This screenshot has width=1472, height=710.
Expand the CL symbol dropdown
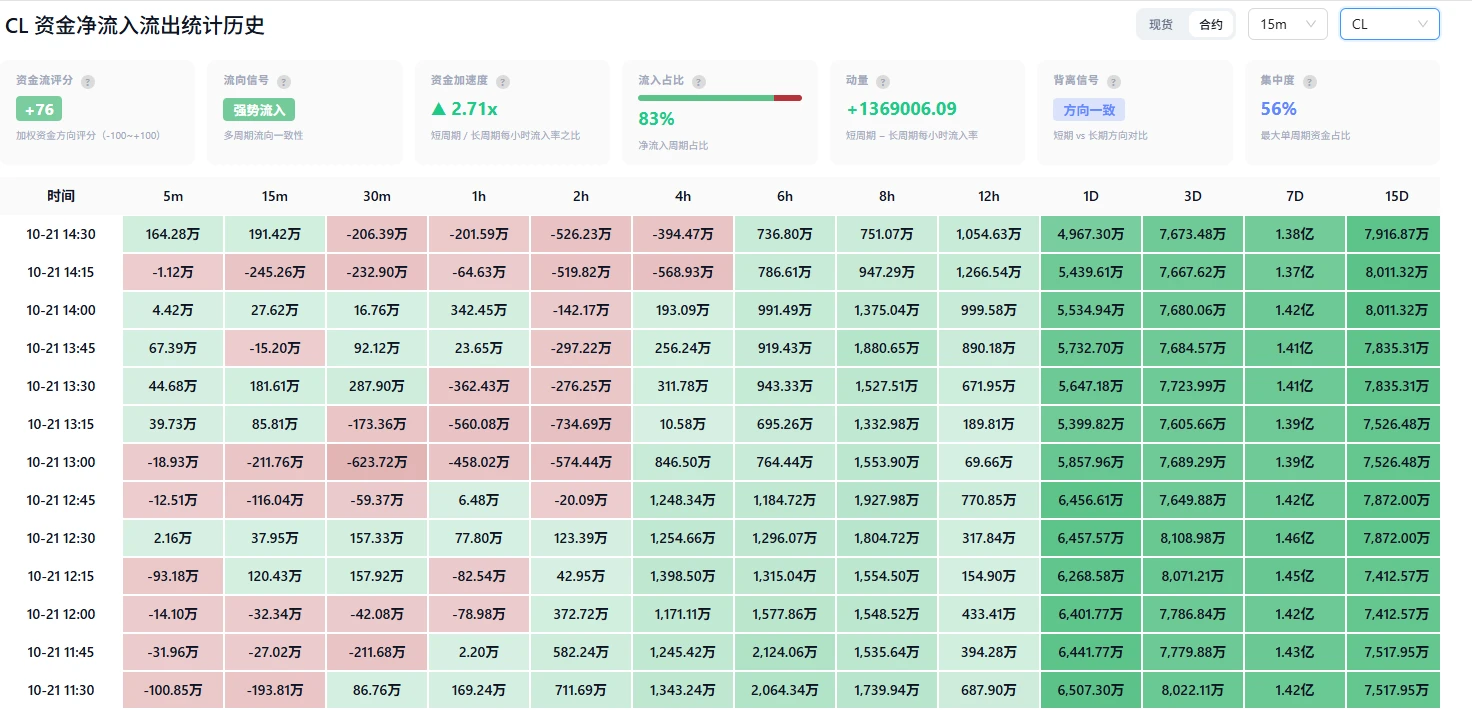tap(1390, 24)
